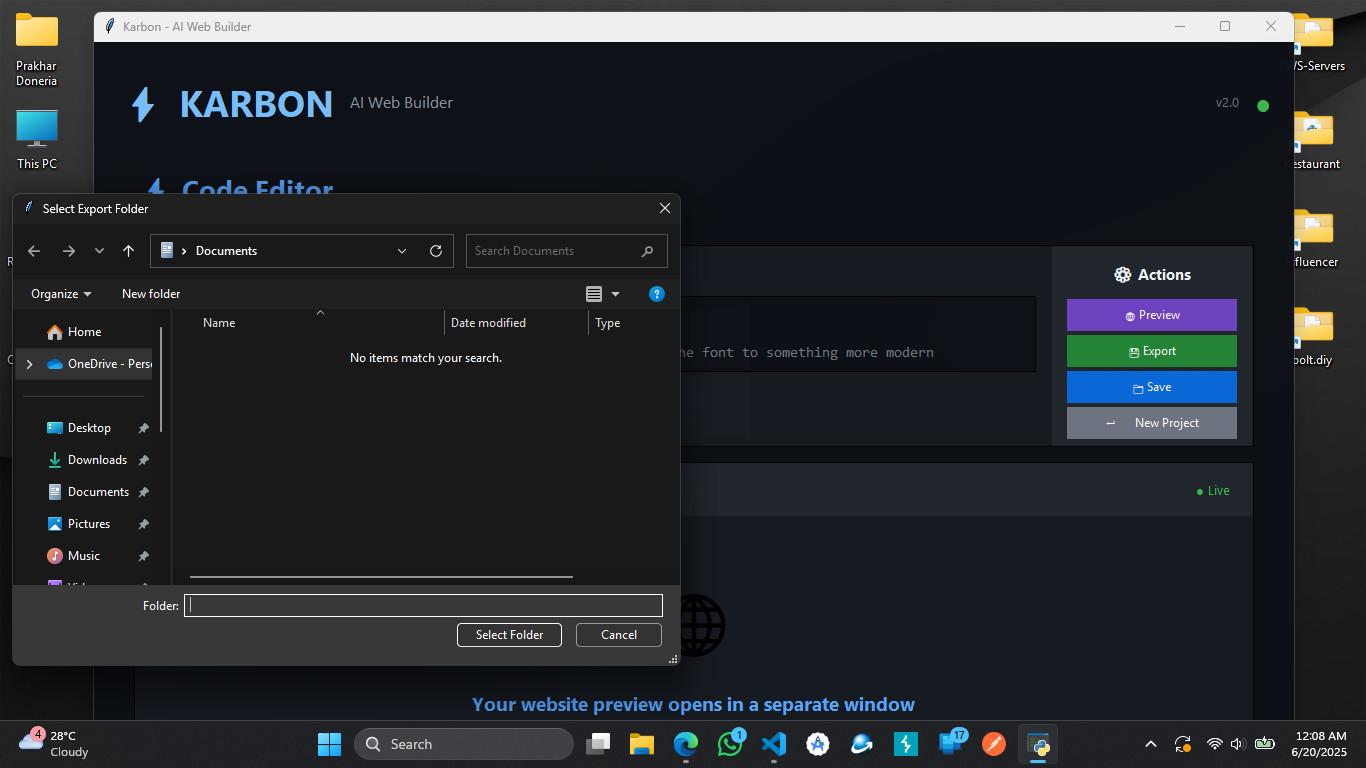1366x768 pixels.
Task: Switch to Visual Studio Code on taskbar
Action: coord(773,744)
